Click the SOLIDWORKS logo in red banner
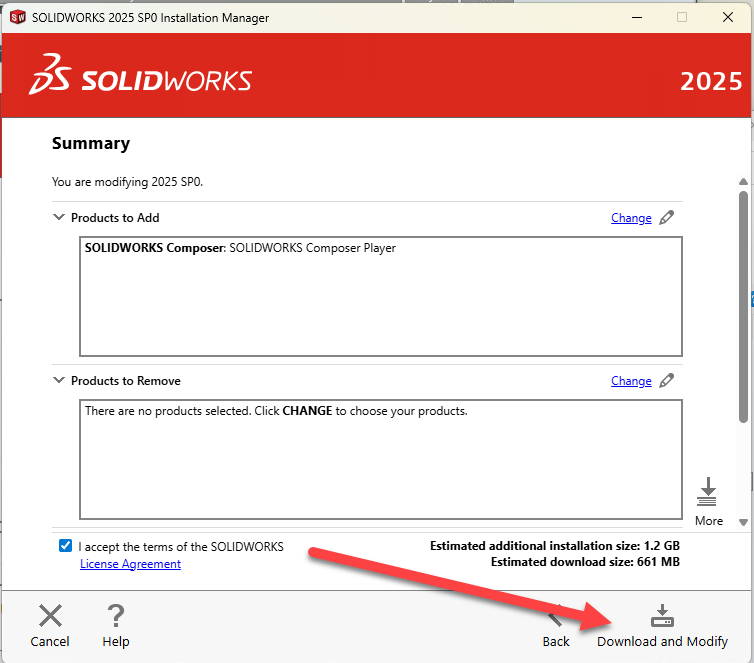The width and height of the screenshot is (754, 663). (x=140, y=75)
